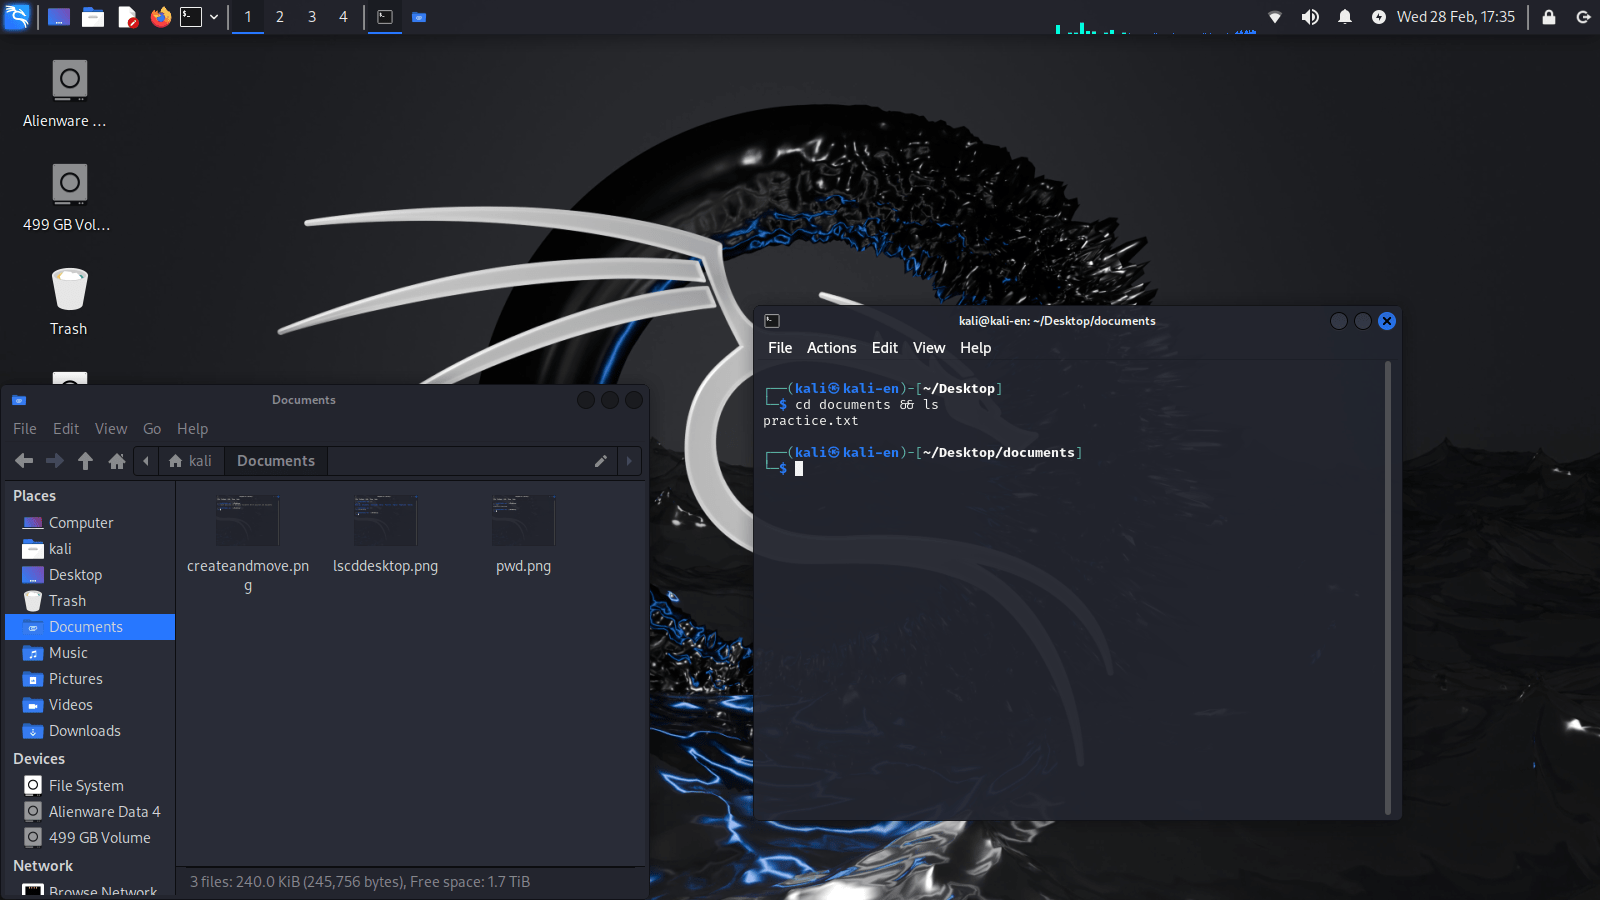Click the log out icon in the panel
This screenshot has height=900, width=1600.
[1583, 17]
